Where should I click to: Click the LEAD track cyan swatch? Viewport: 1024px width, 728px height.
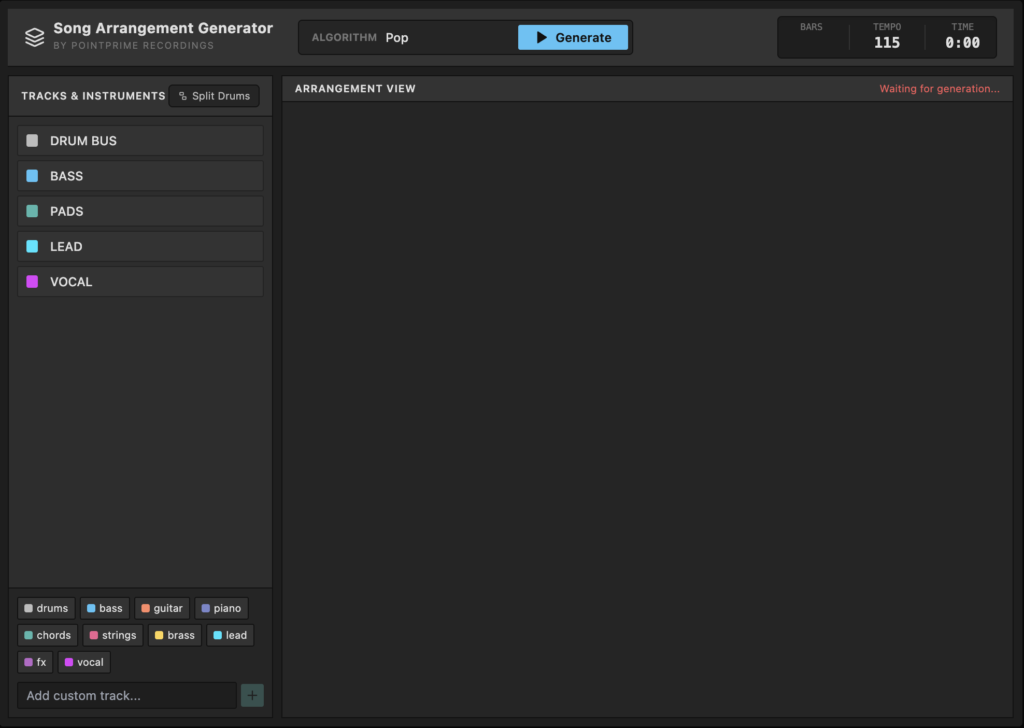32,246
